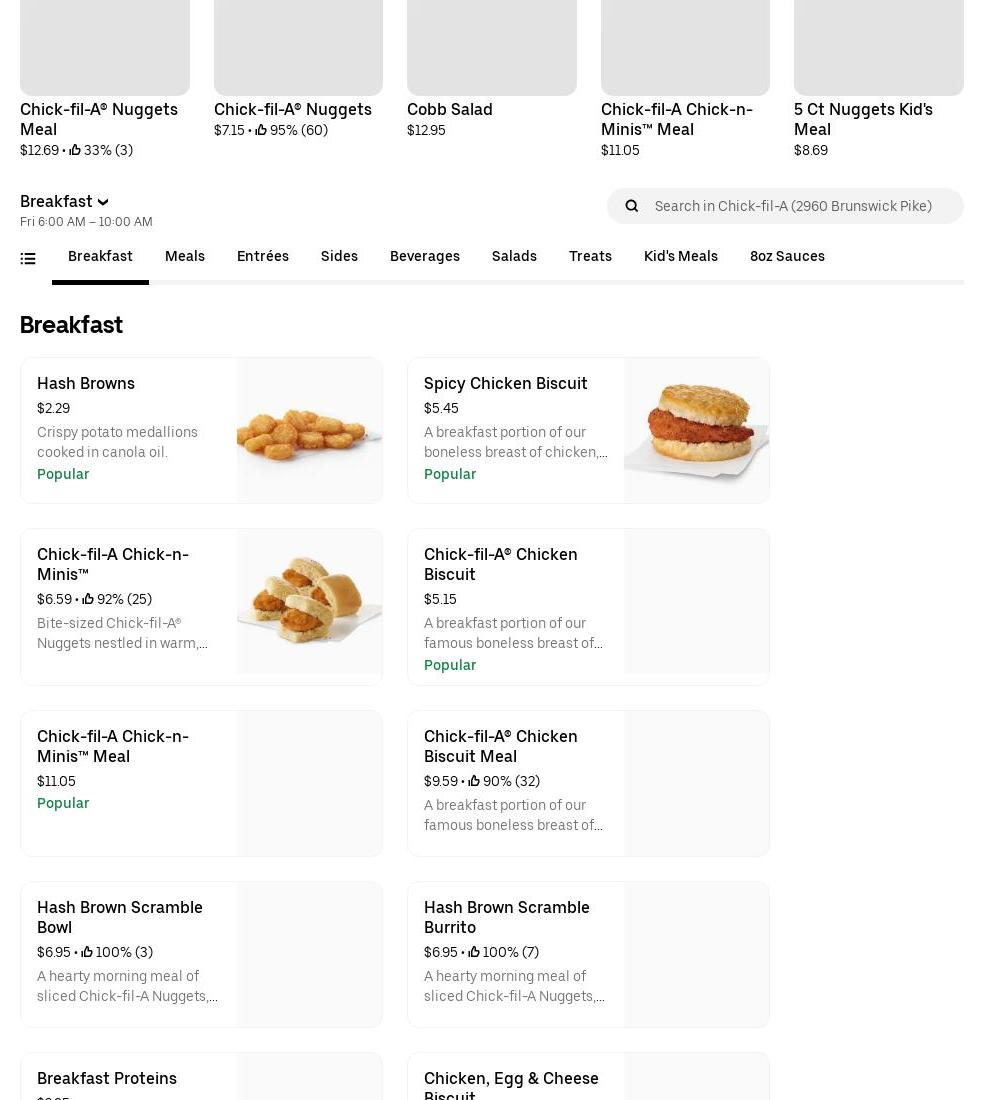Click thumbs-up icon on Hash Brown Scramble Bowl

coord(87,952)
